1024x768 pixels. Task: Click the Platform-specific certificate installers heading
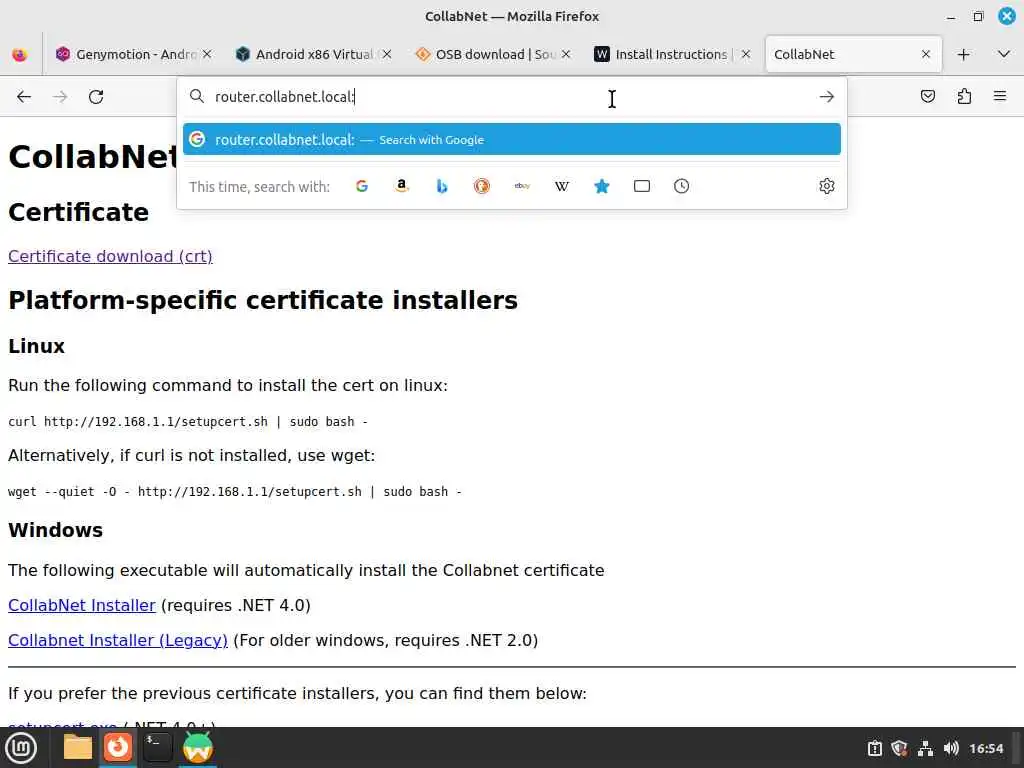(x=263, y=300)
